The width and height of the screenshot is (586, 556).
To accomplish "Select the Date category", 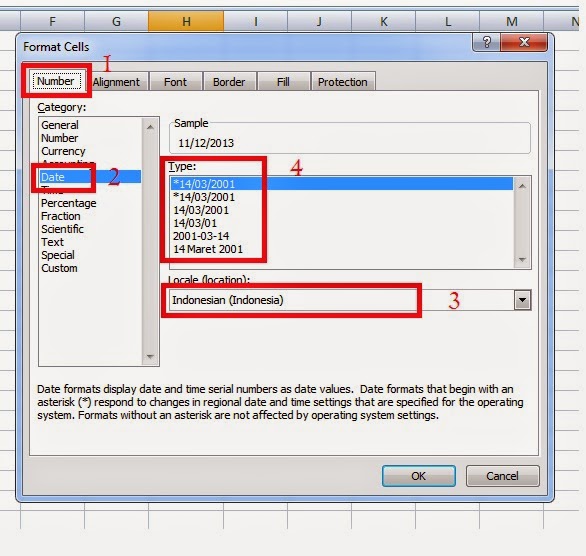I will [x=90, y=177].
